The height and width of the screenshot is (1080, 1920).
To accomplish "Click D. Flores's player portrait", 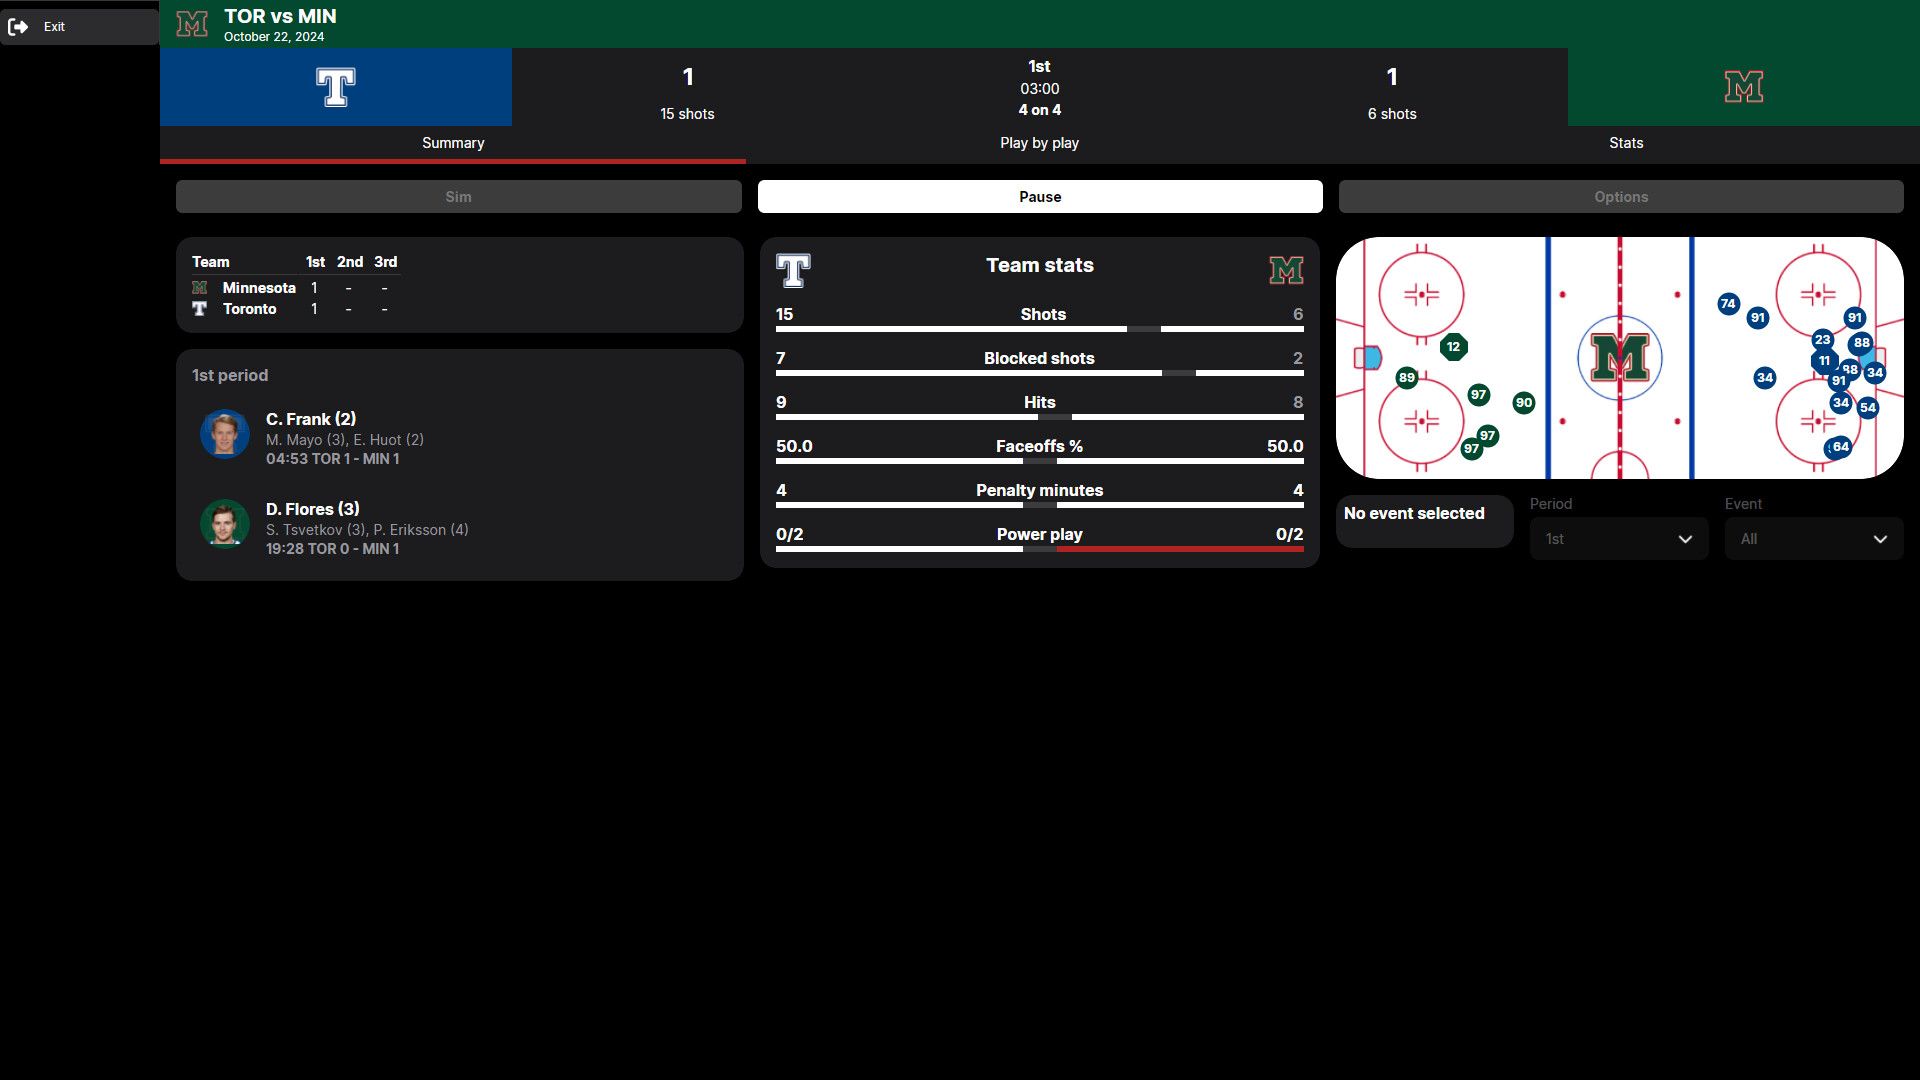I will click(x=225, y=523).
